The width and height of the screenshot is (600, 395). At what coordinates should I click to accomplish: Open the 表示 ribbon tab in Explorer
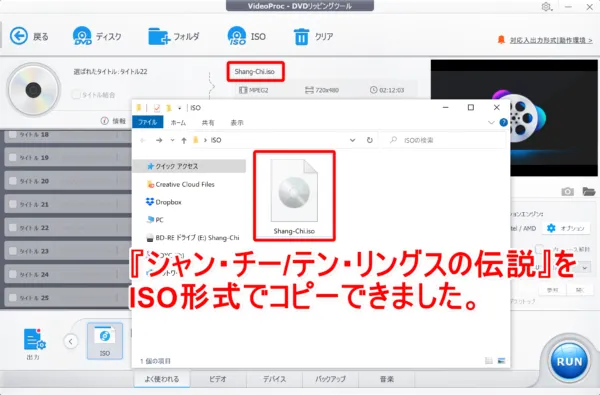click(237, 122)
